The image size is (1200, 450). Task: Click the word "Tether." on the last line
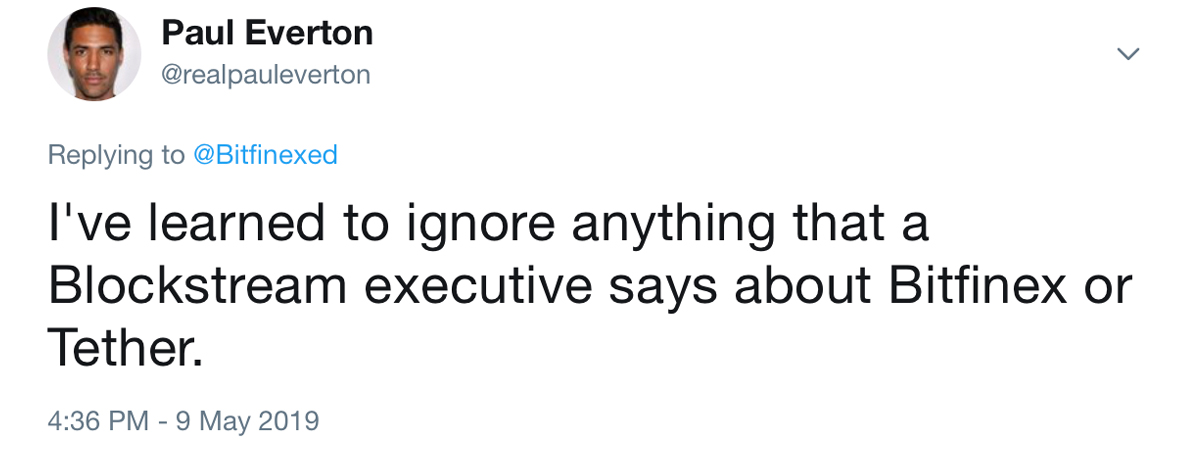pyautogui.click(x=126, y=349)
